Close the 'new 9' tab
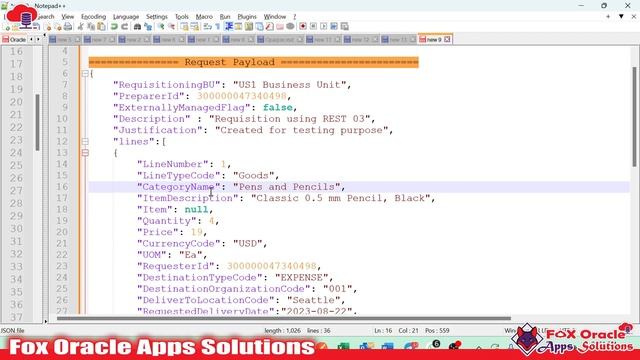Image resolution: width=640 pixels, height=360 pixels. tap(447, 40)
